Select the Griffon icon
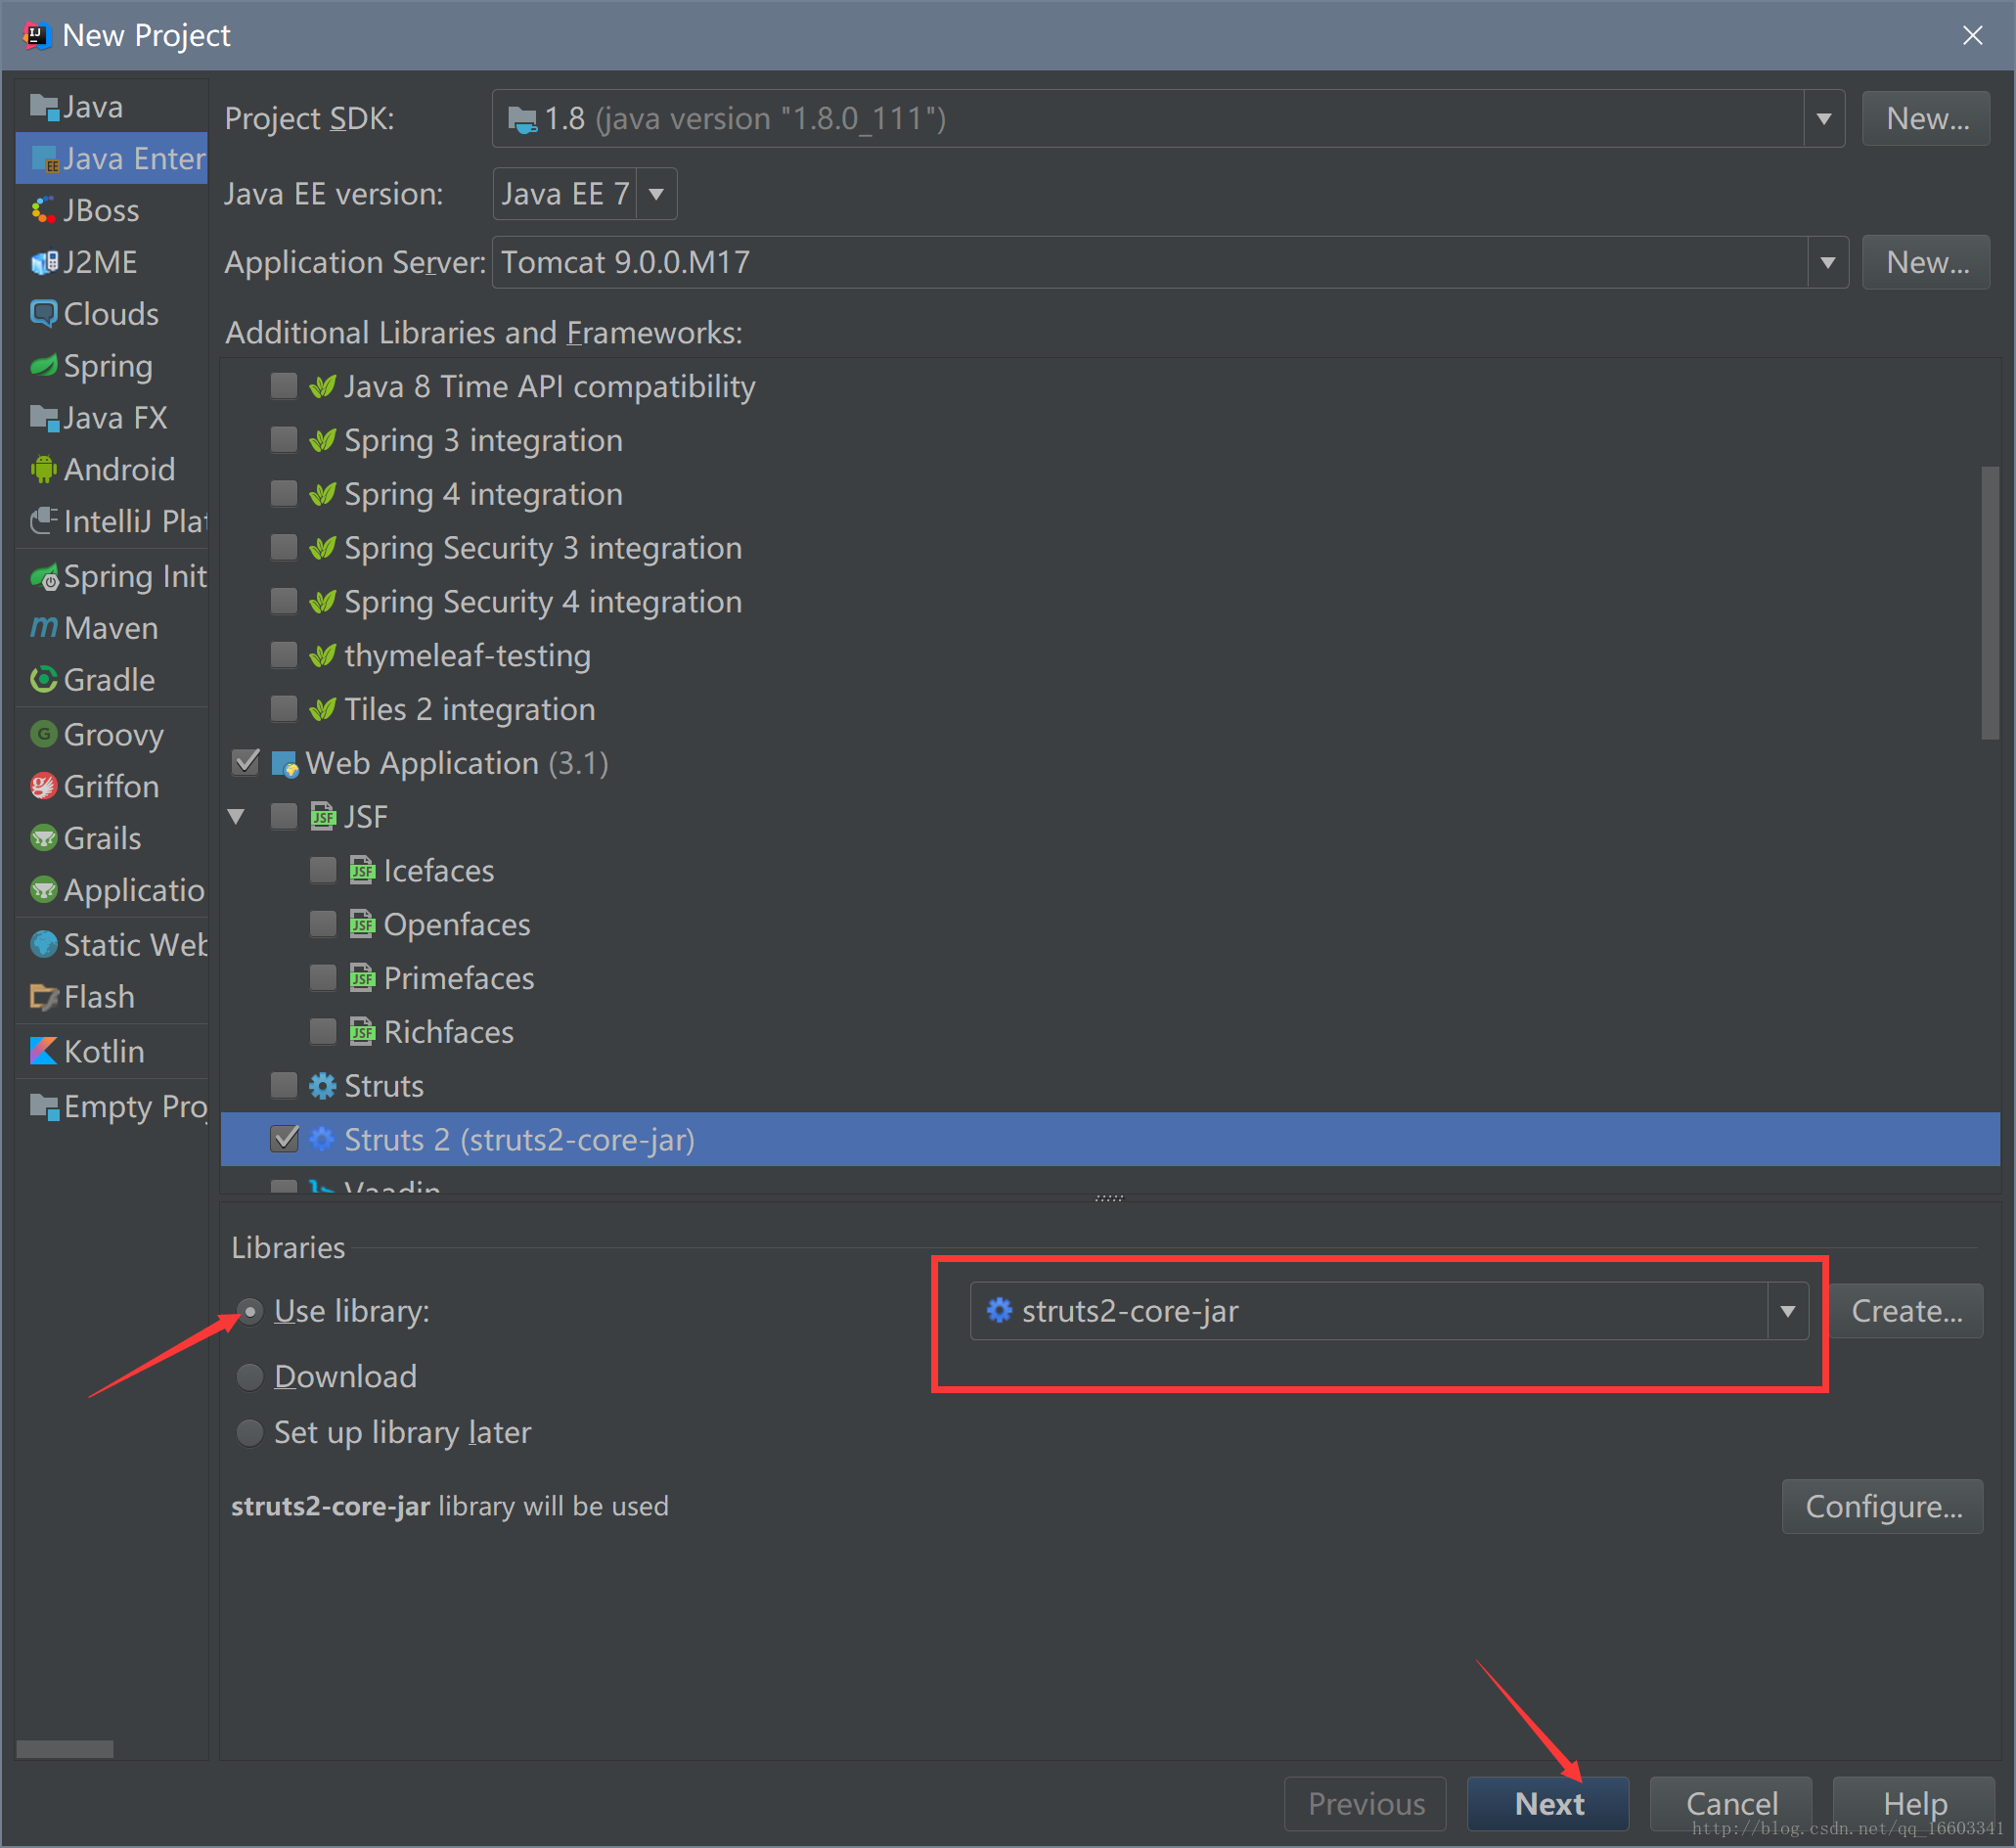2016x1848 pixels. coord(44,787)
